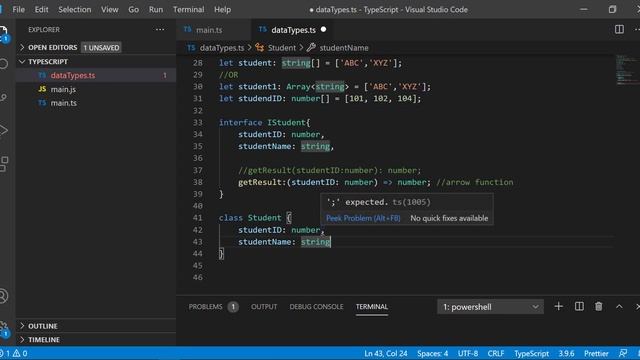640x360 pixels.
Task: Open the Extensions activity bar icon
Action: click(x=3, y=164)
